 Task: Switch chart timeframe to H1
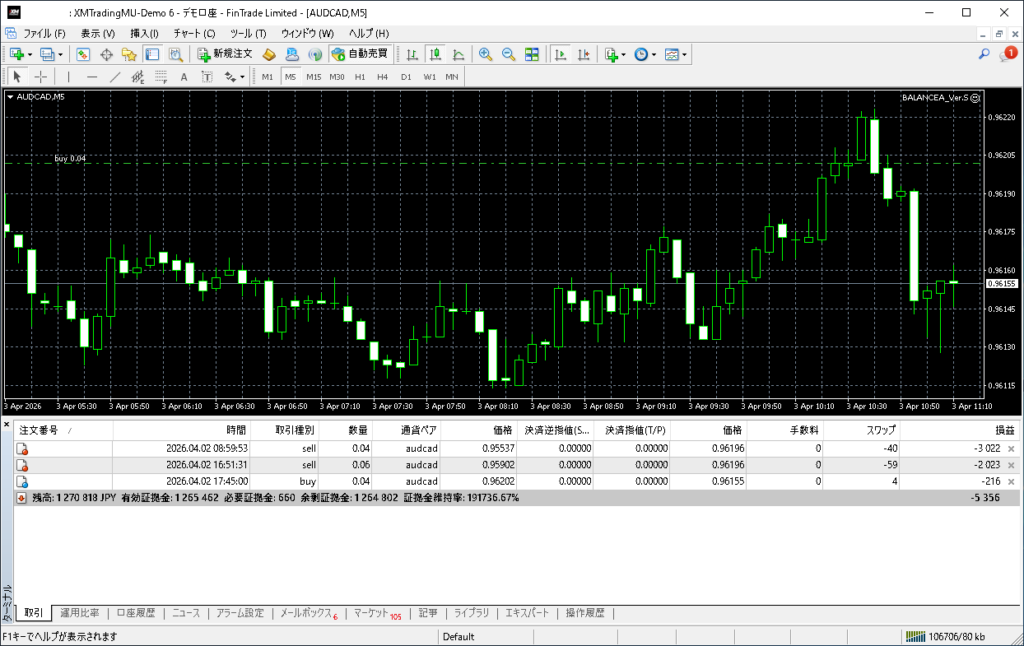360,77
